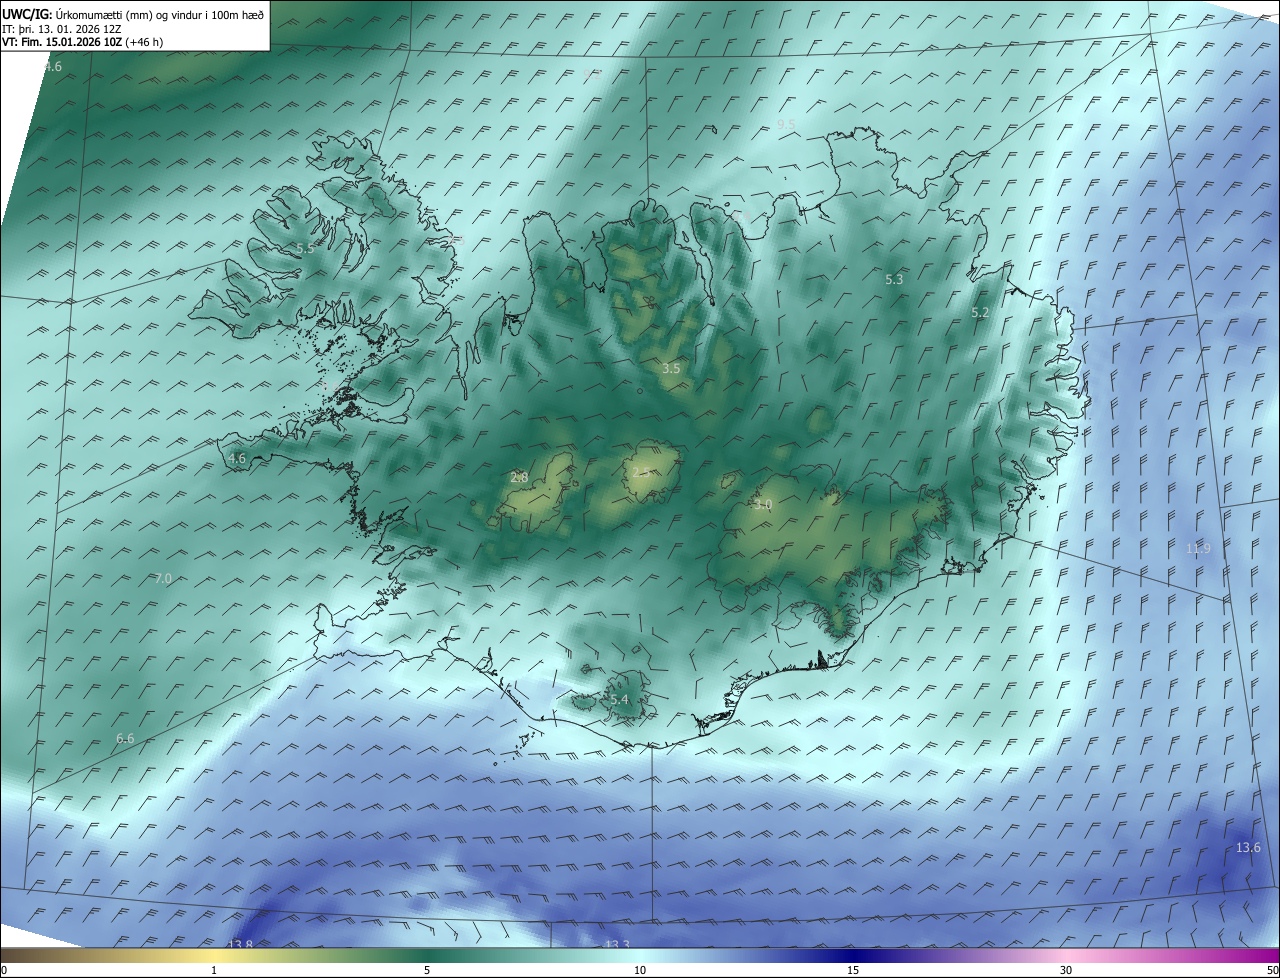This screenshot has height=978, width=1280.
Task: Click the 13.6 value in the southeast corner
Action: point(1248,848)
